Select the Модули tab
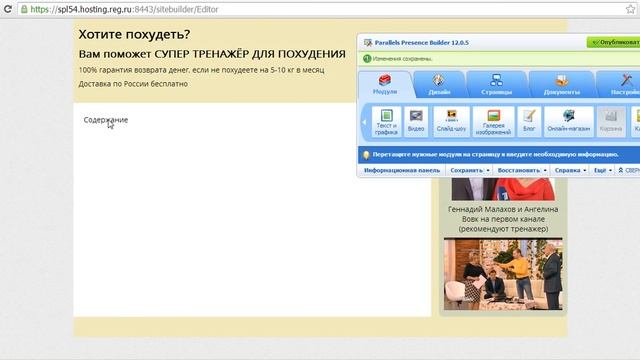Viewport: 640px width, 360px height. [385, 85]
